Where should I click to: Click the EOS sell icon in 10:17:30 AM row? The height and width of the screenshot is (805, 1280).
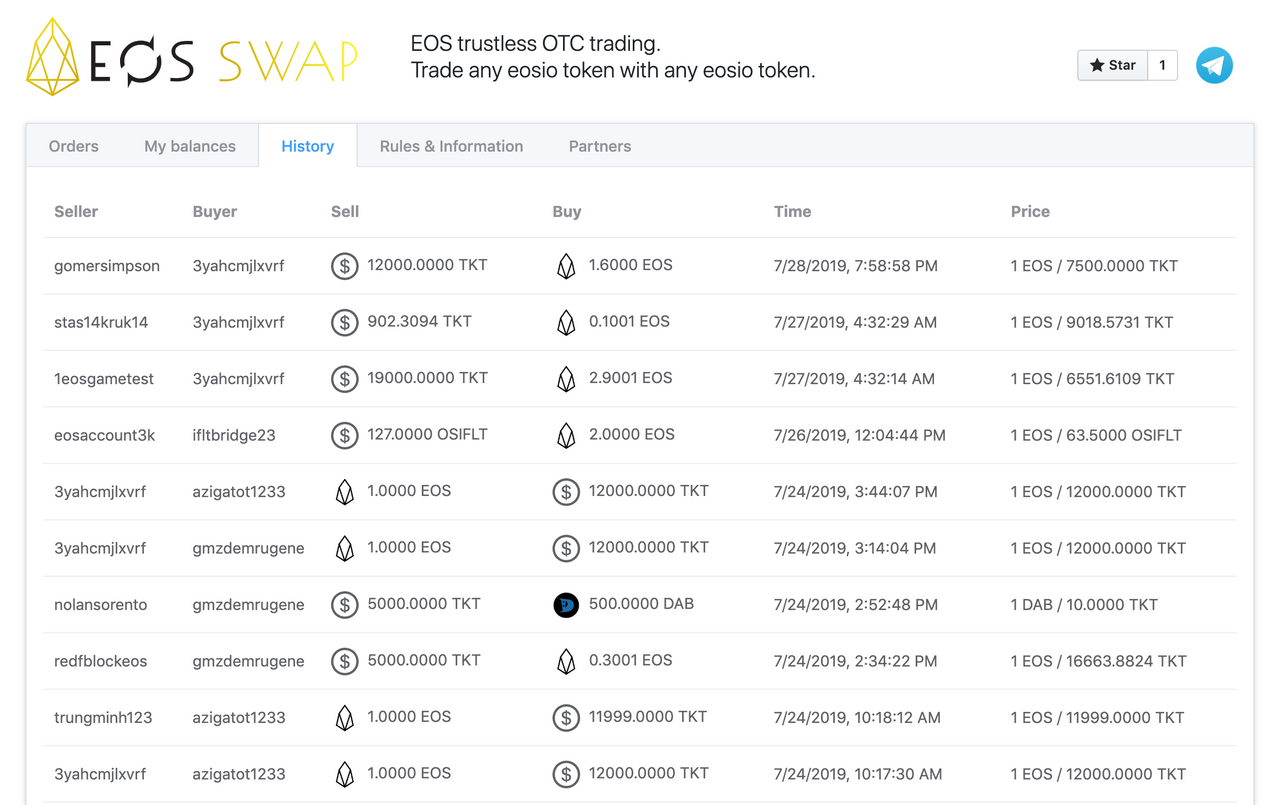coord(345,774)
